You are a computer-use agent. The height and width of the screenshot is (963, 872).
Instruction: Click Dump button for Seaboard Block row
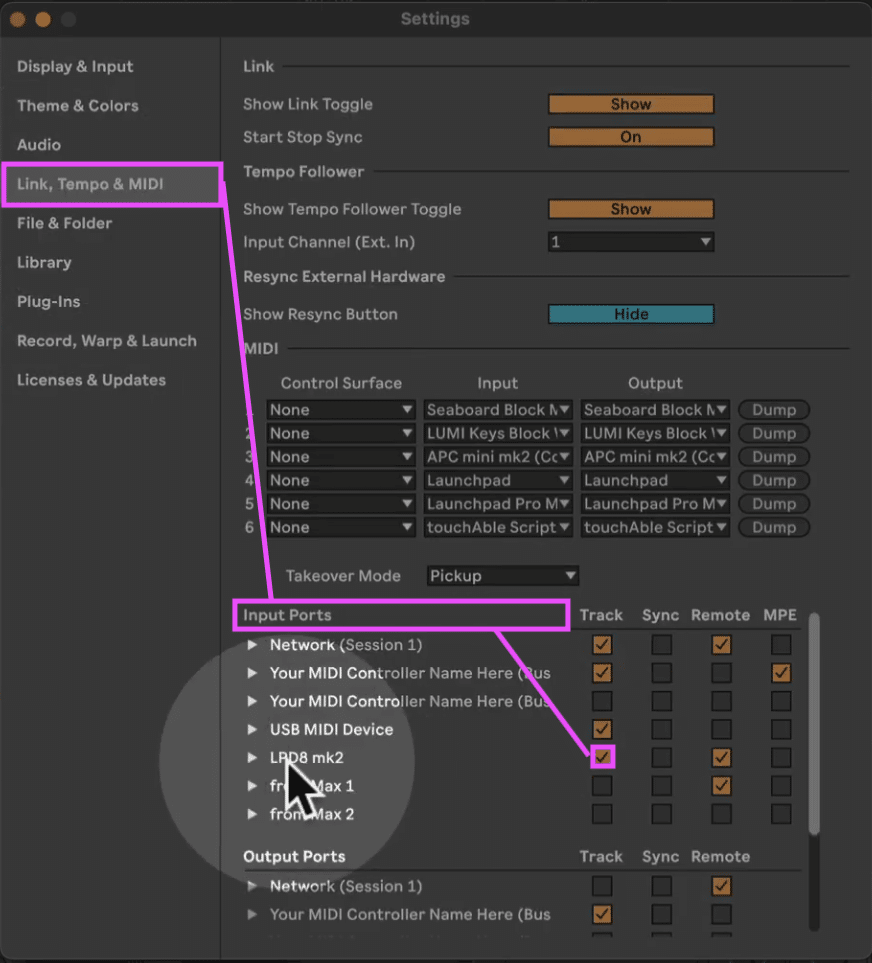point(774,410)
